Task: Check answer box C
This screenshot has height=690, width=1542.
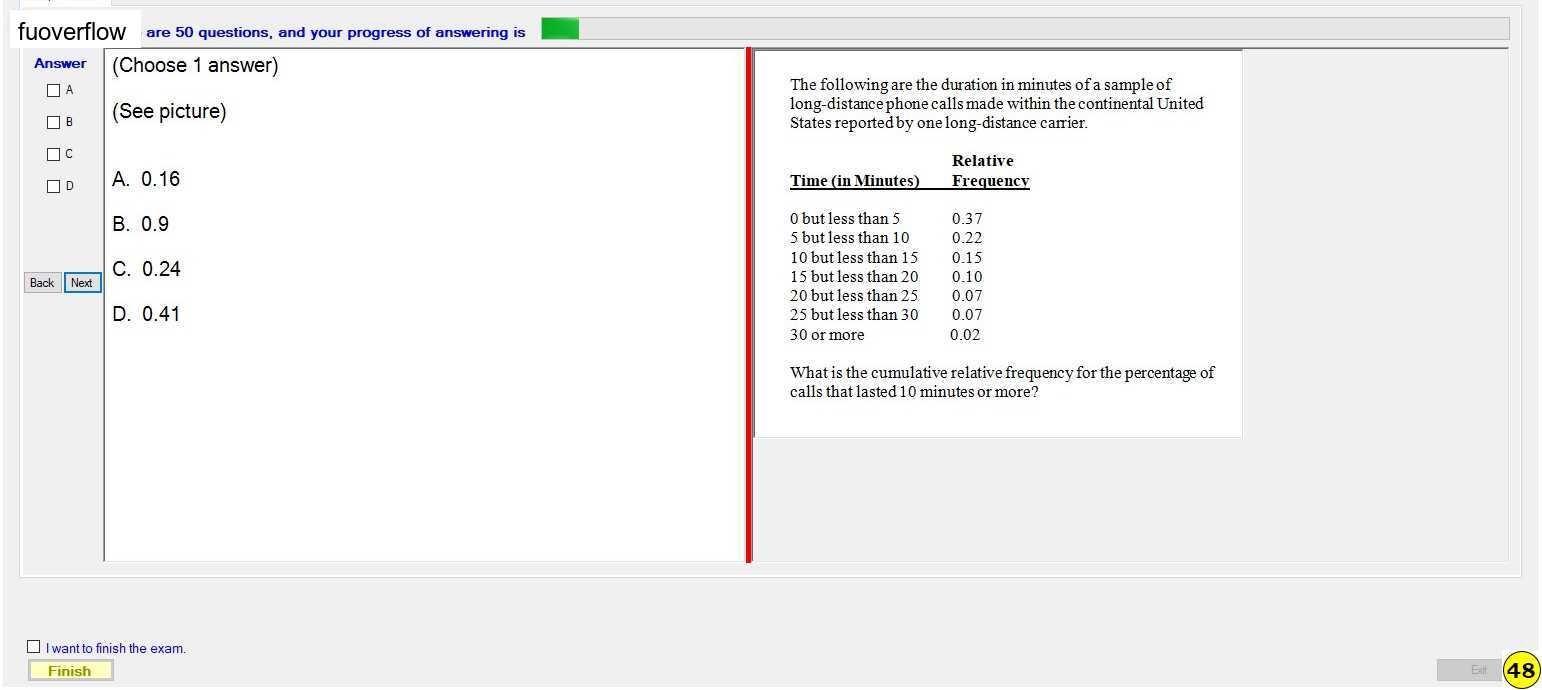Action: [54, 154]
